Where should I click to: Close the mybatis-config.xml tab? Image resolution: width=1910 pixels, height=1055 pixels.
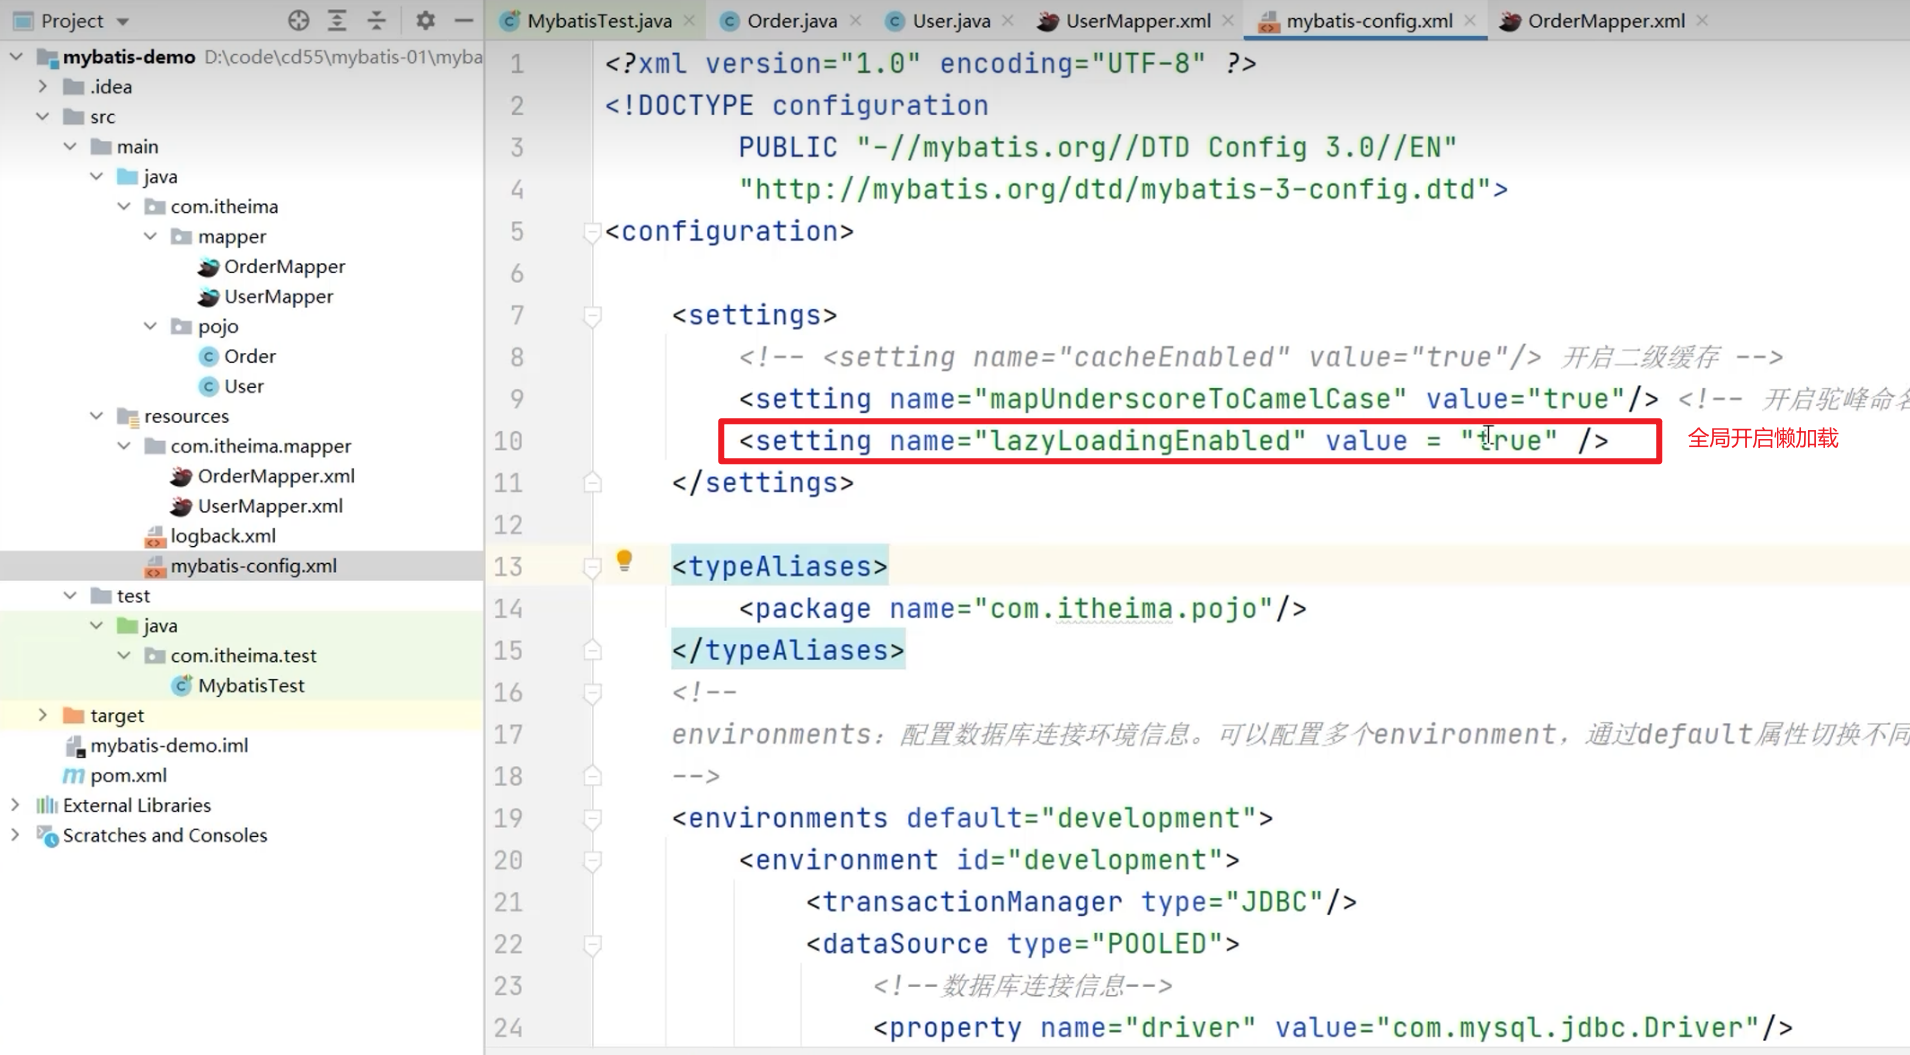click(x=1469, y=21)
